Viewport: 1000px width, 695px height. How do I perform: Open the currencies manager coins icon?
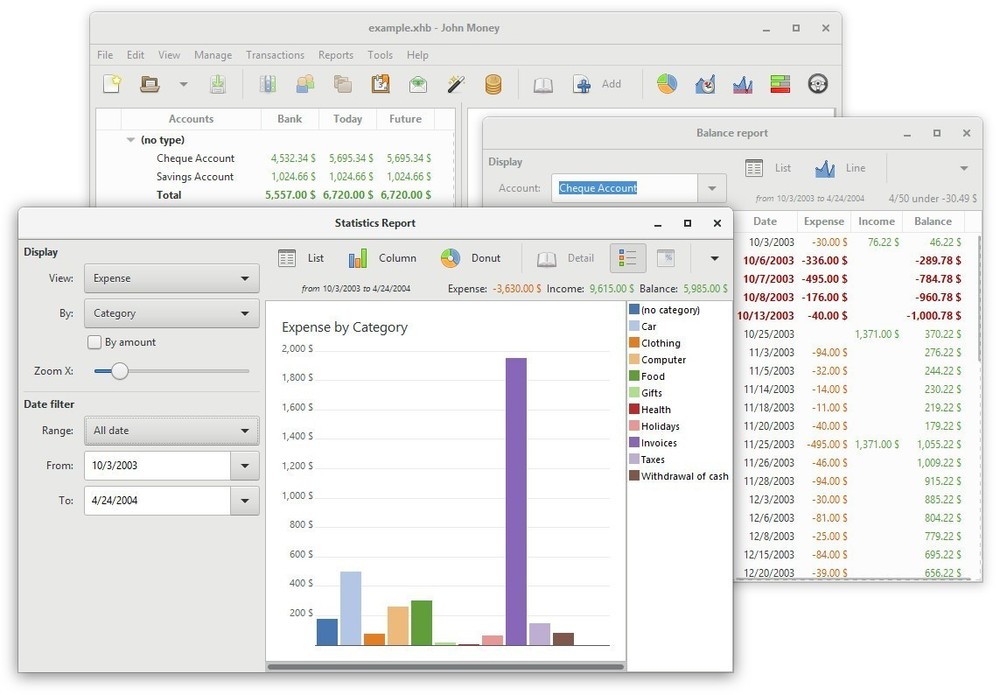tap(492, 84)
